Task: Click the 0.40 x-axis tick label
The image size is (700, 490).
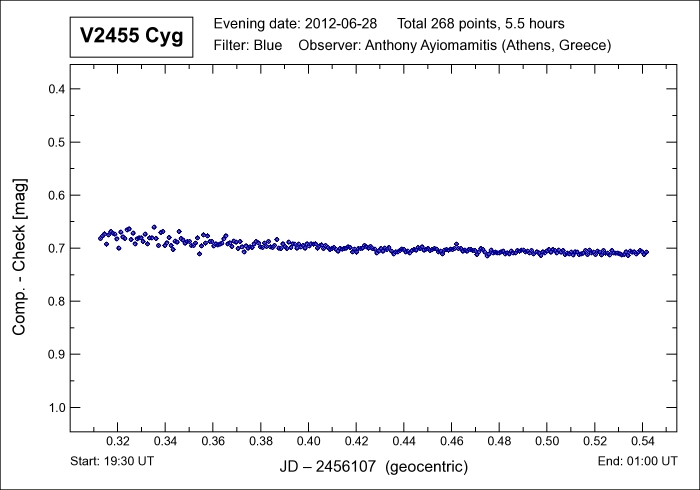Action: click(x=309, y=440)
